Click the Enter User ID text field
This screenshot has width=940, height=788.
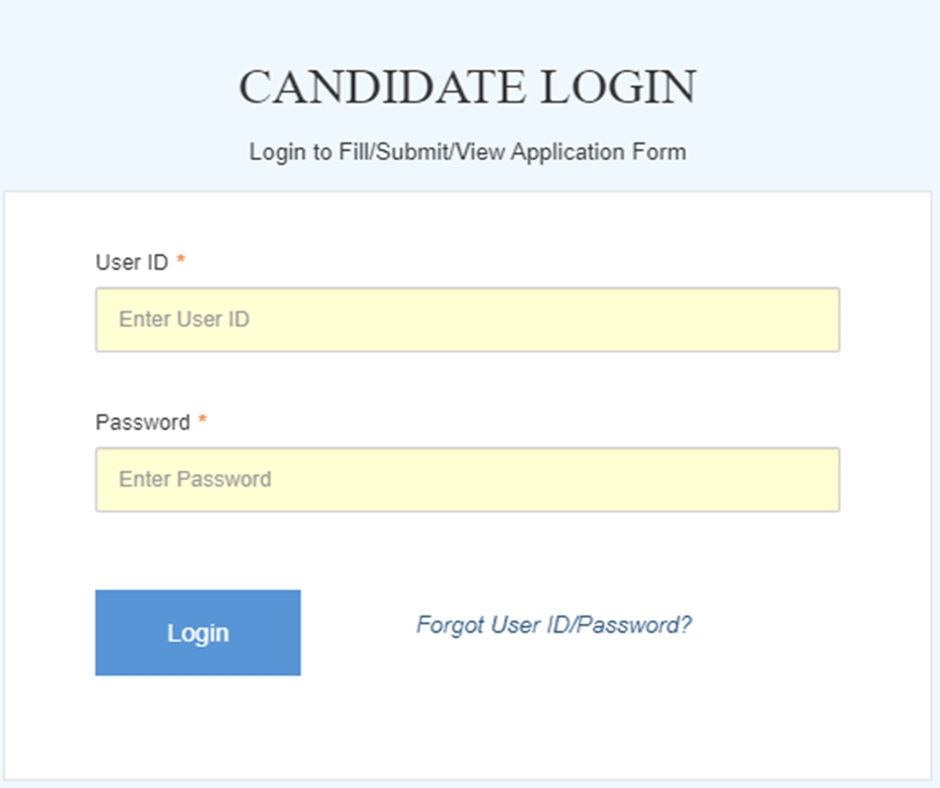467,320
